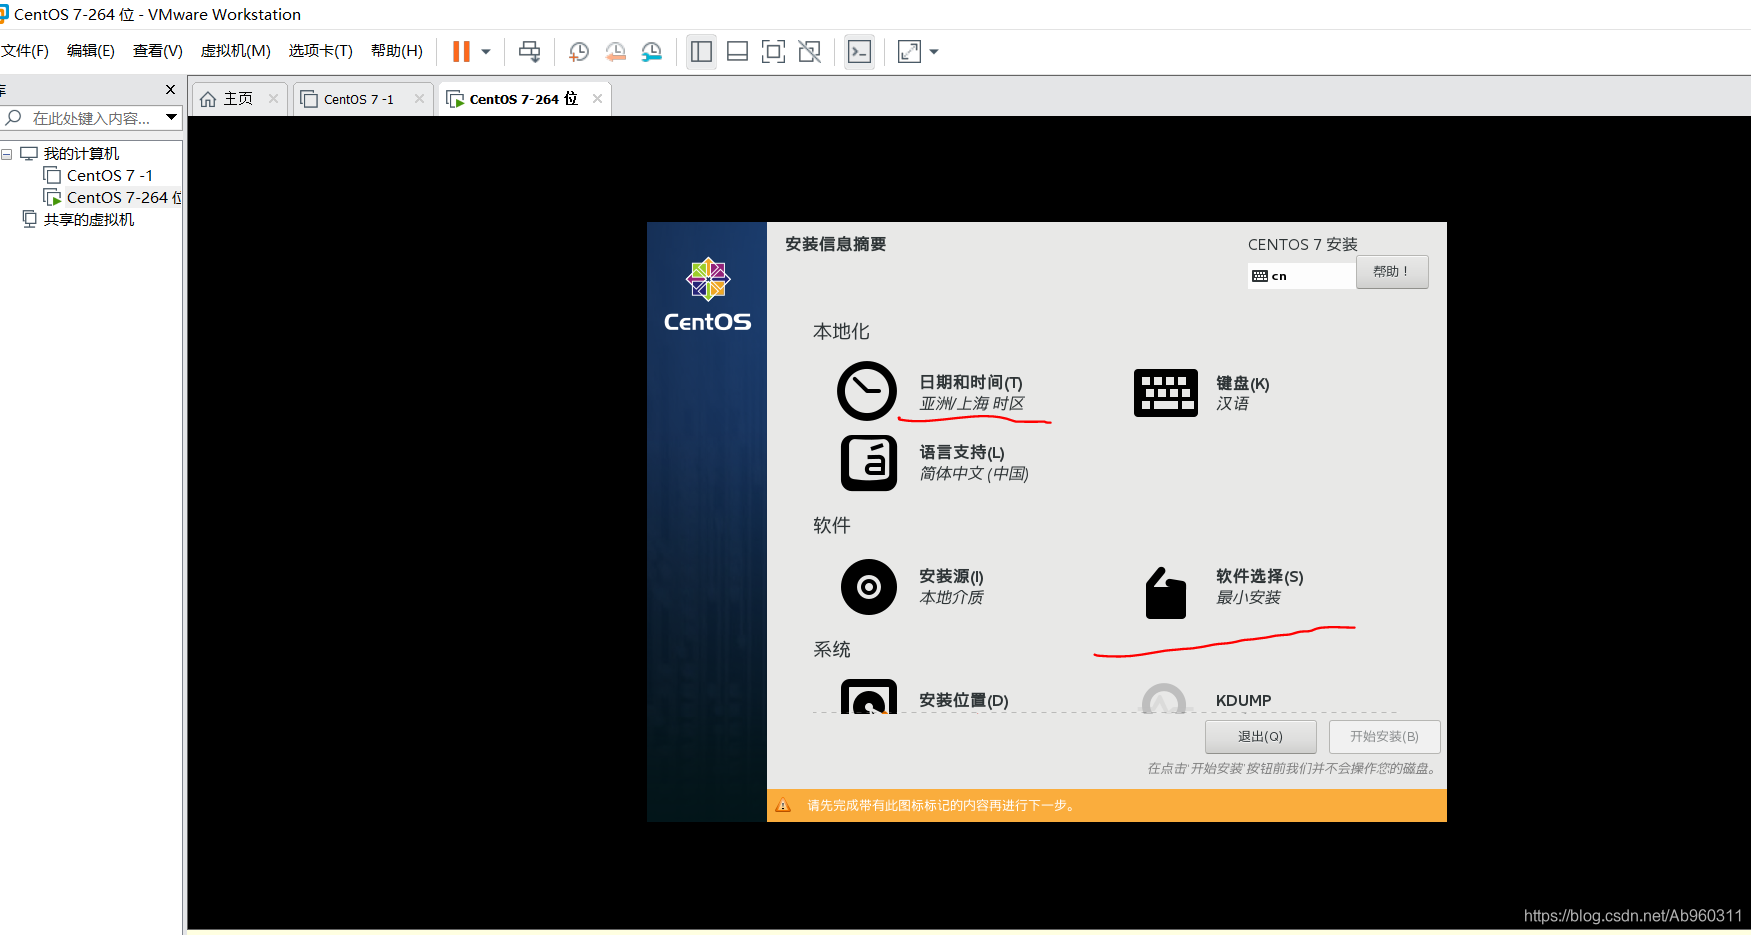1751x935 pixels.
Task: Open 键盘(K) settings label
Action: tap(1243, 383)
